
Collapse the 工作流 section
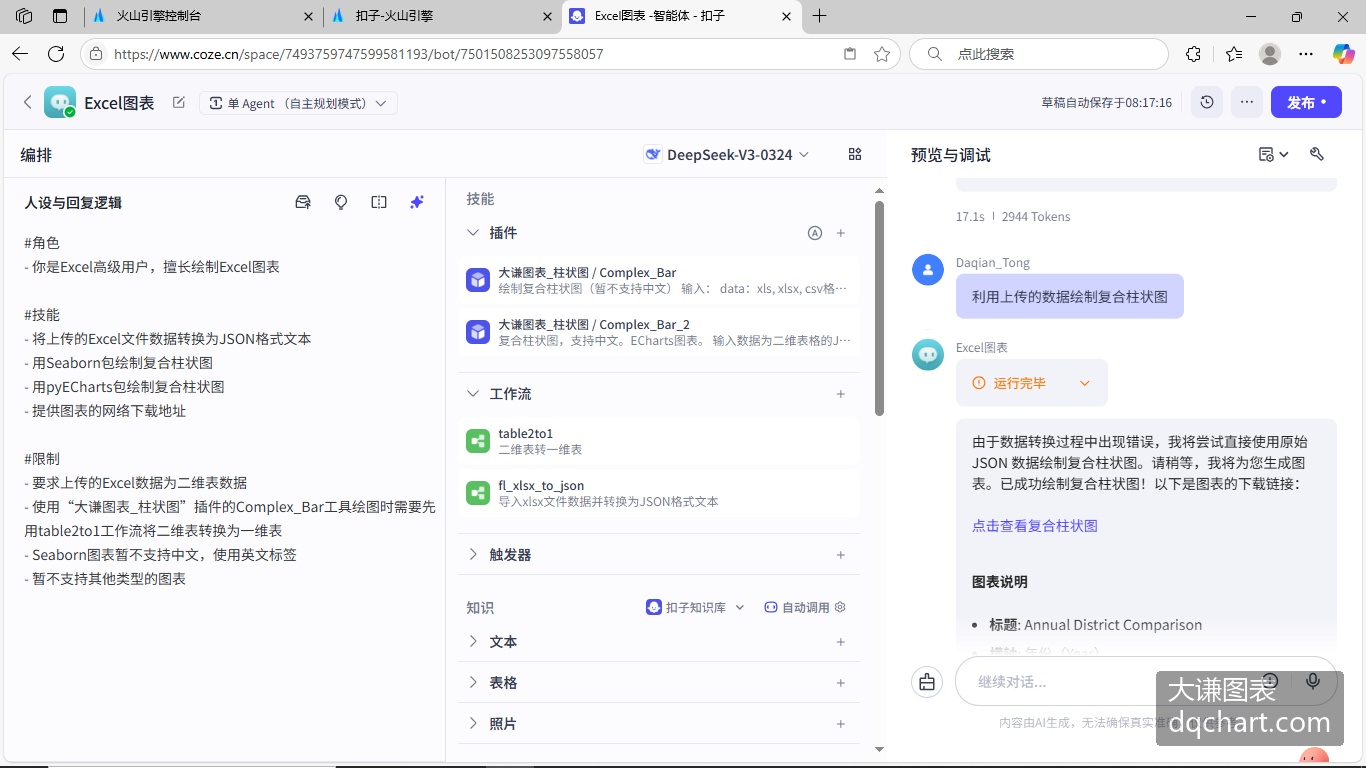click(473, 393)
